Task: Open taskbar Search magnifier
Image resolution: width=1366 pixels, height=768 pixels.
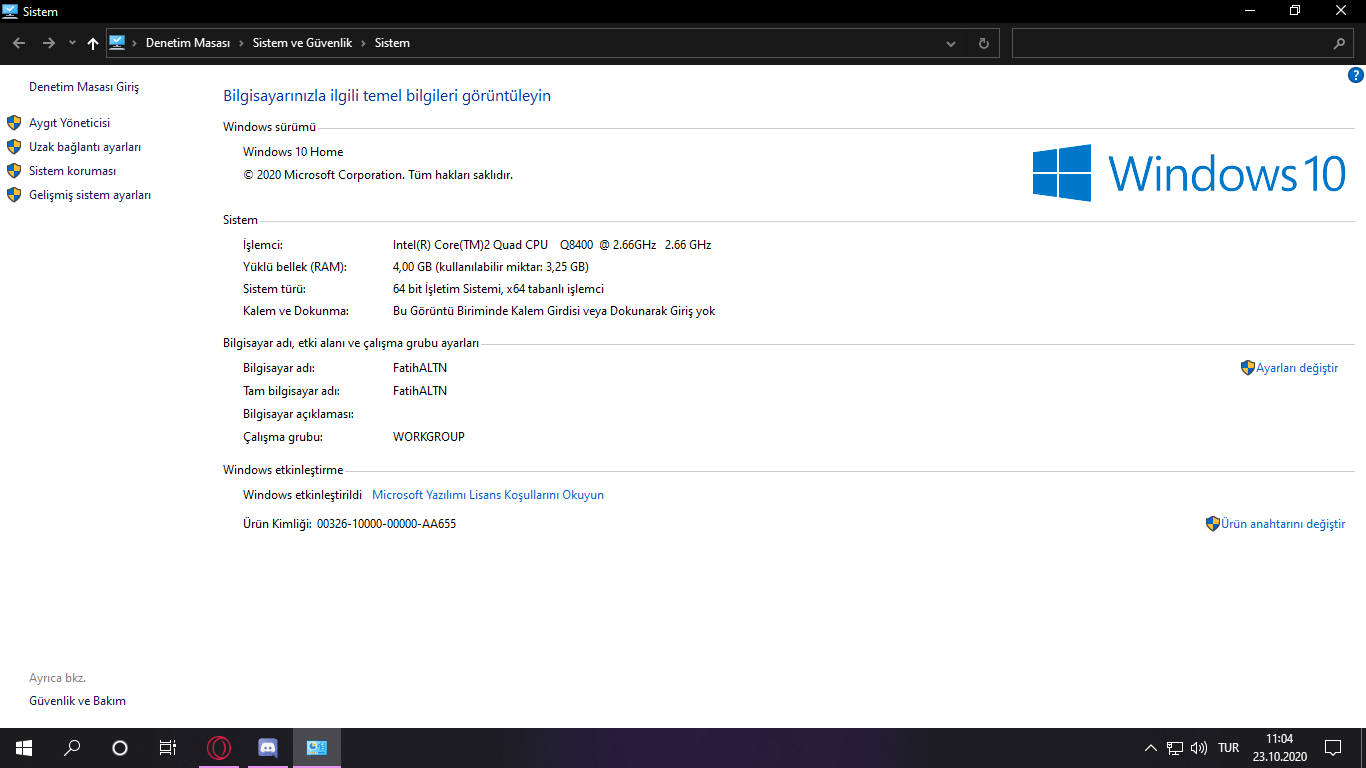Action: click(x=72, y=748)
